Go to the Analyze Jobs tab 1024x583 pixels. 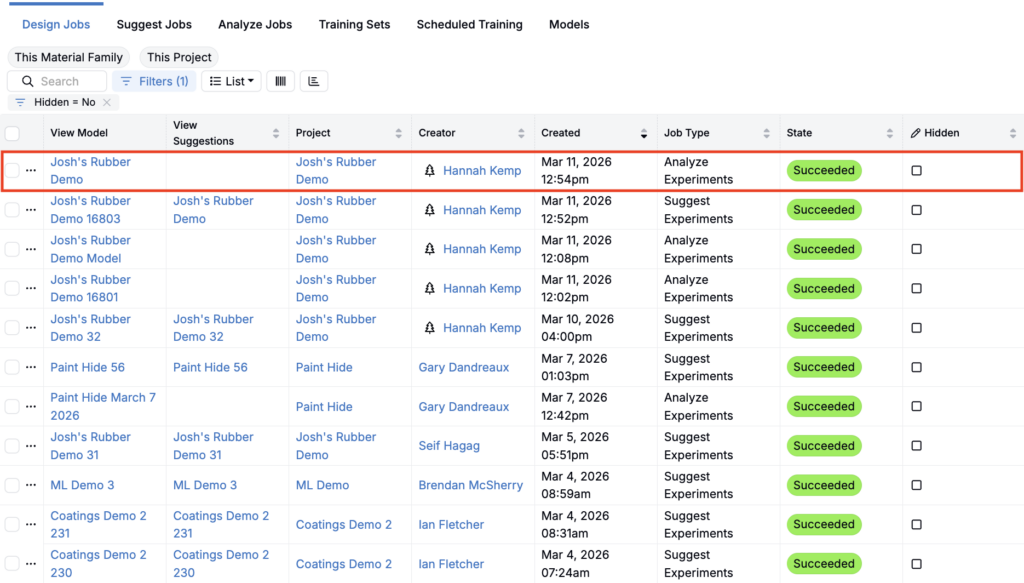coord(255,24)
